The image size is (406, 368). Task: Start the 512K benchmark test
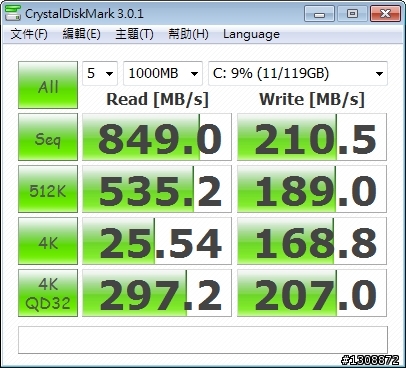click(48, 189)
